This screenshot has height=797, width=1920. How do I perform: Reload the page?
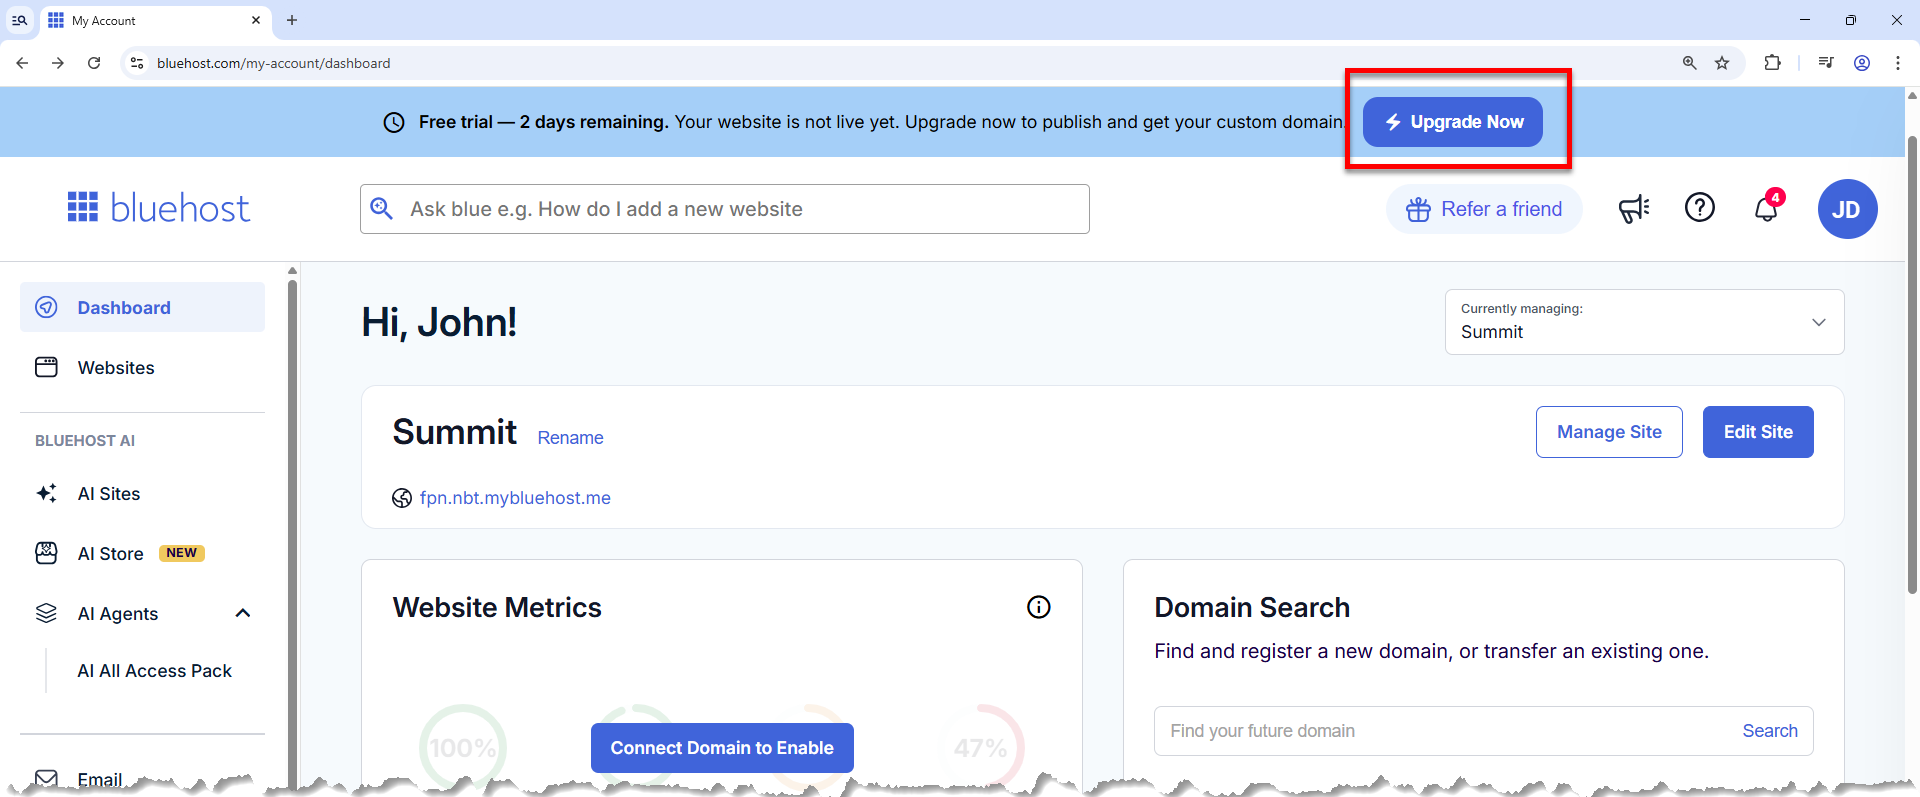[x=94, y=63]
